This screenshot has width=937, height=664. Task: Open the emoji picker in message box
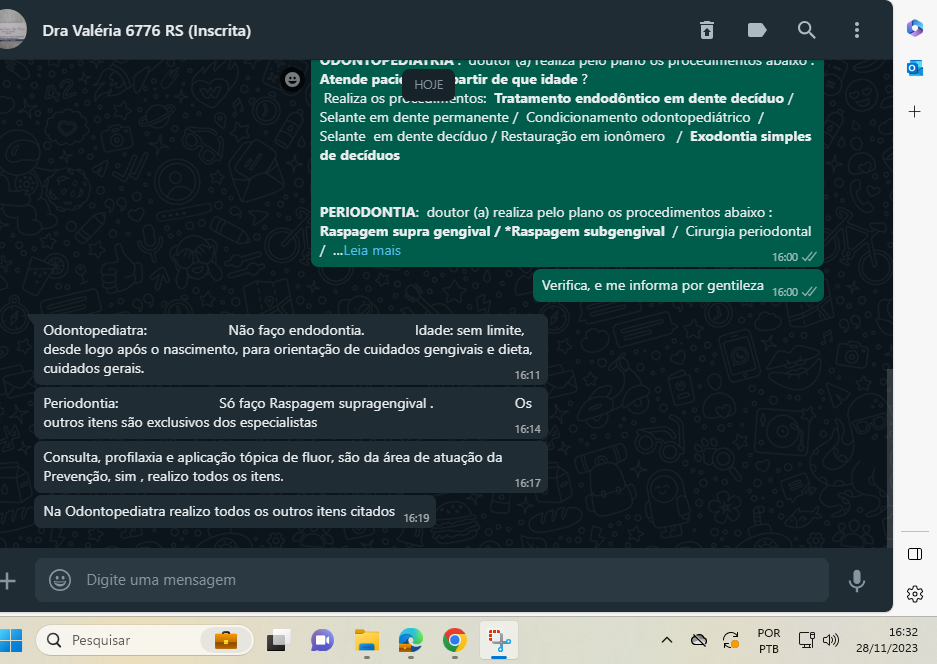60,580
